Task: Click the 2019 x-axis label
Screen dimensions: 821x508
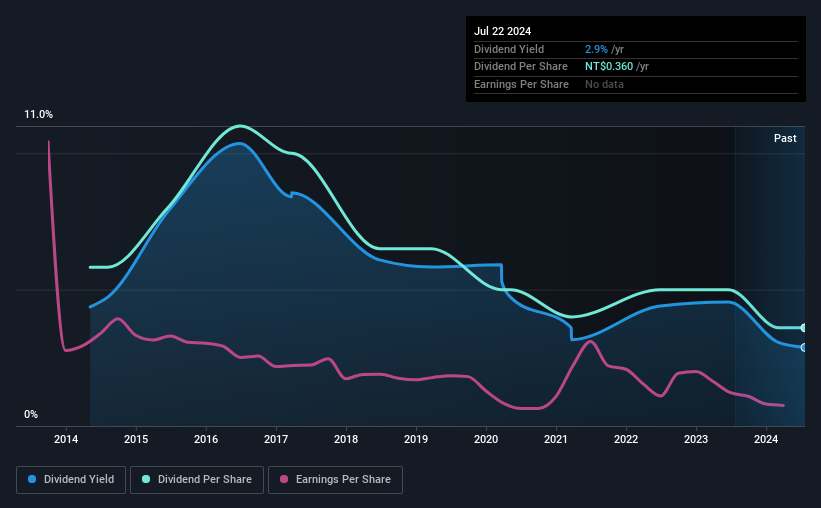Action: tap(416, 439)
